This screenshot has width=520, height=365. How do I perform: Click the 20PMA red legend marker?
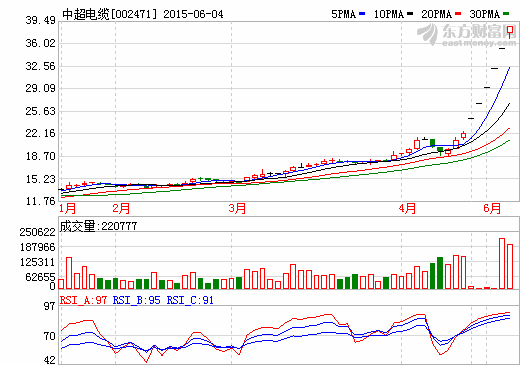tap(458, 14)
